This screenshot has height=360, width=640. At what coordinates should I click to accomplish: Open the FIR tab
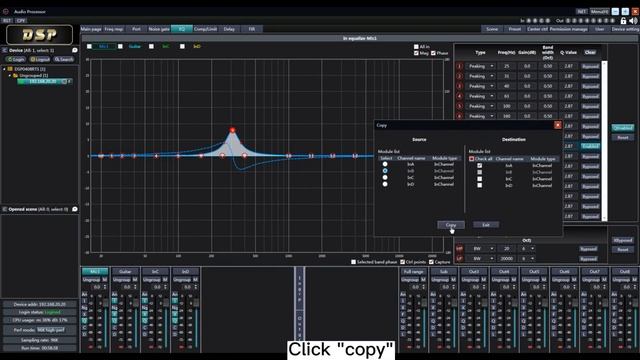coord(252,29)
